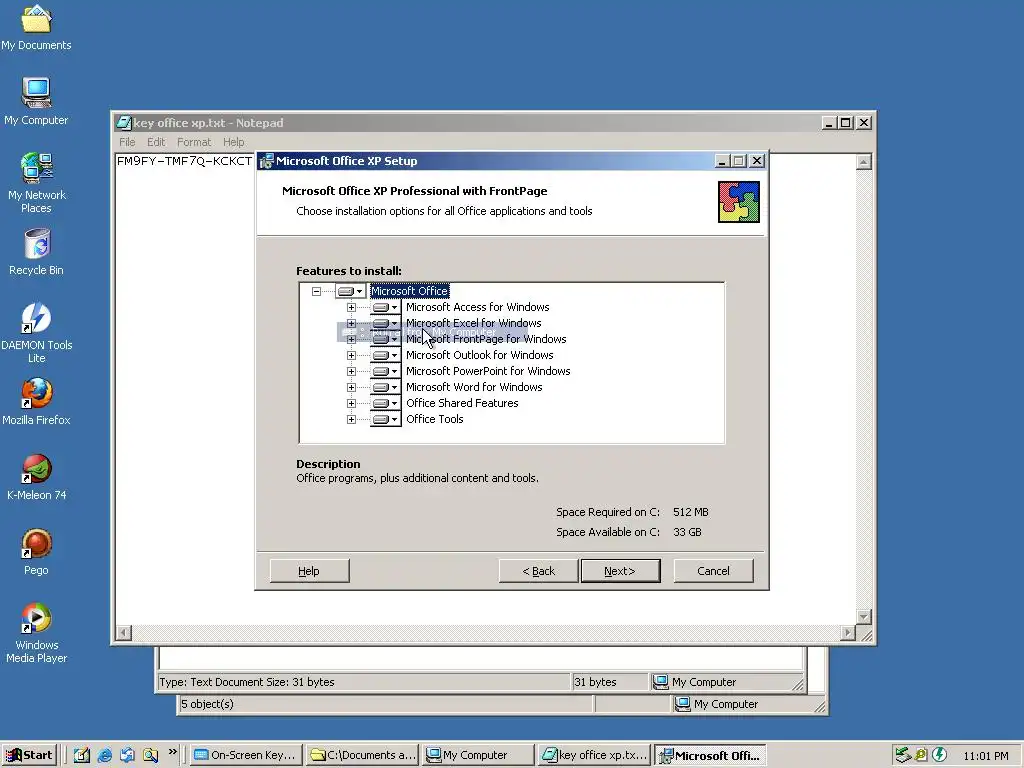This screenshot has width=1024, height=768.
Task: Open Notepad File menu
Action: click(x=127, y=142)
